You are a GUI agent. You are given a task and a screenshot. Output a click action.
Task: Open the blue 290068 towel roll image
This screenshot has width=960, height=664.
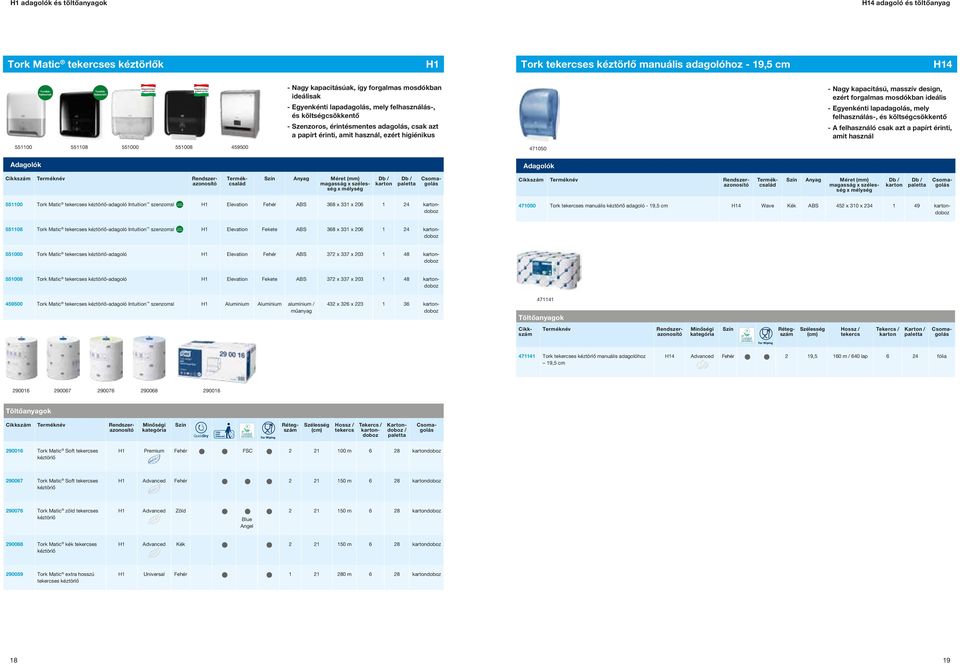149,359
